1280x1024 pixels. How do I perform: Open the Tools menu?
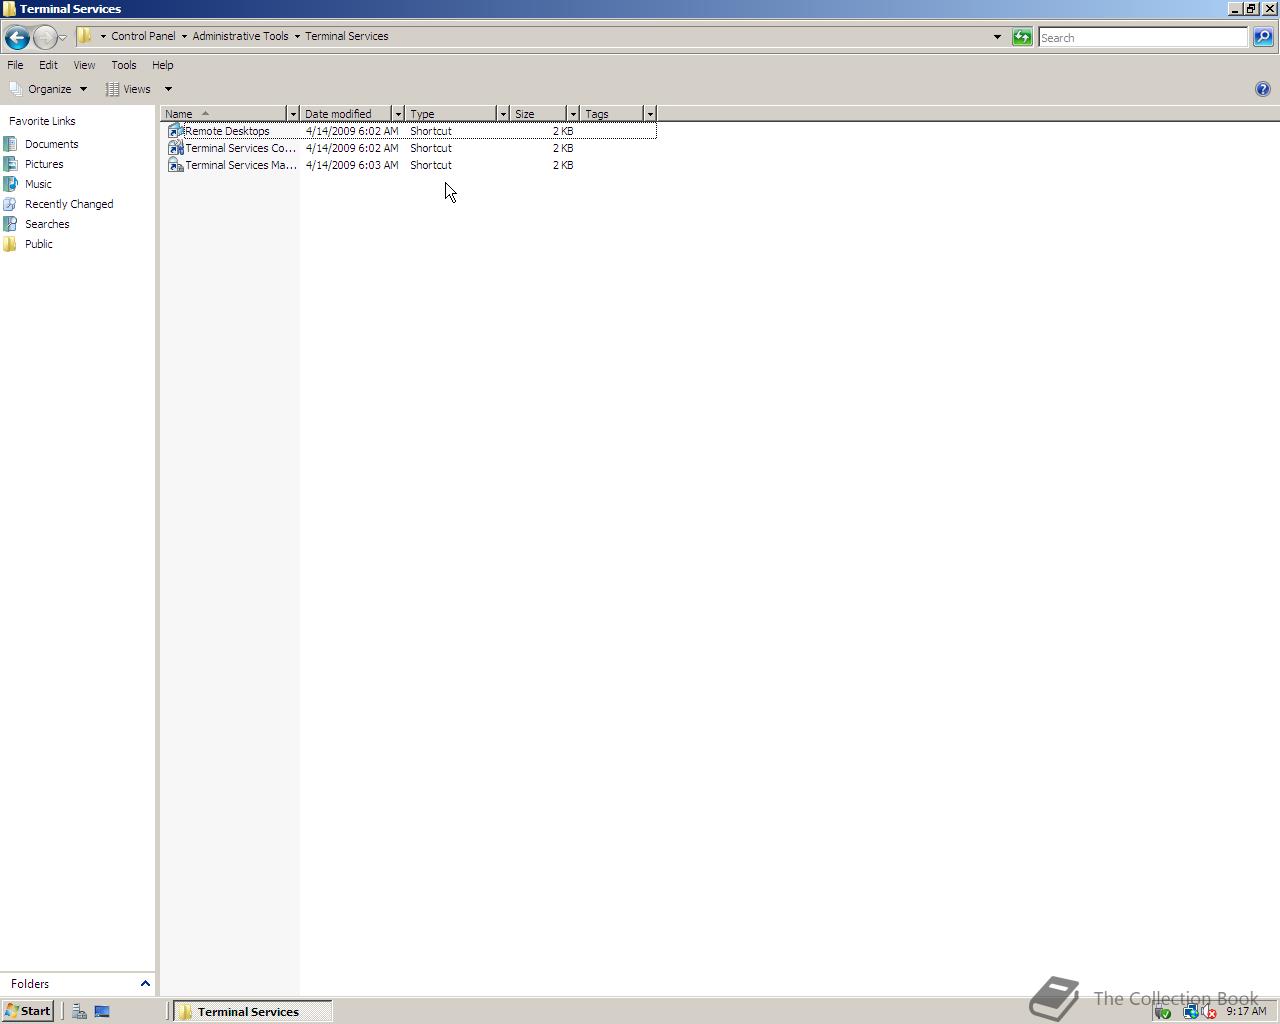[124, 65]
